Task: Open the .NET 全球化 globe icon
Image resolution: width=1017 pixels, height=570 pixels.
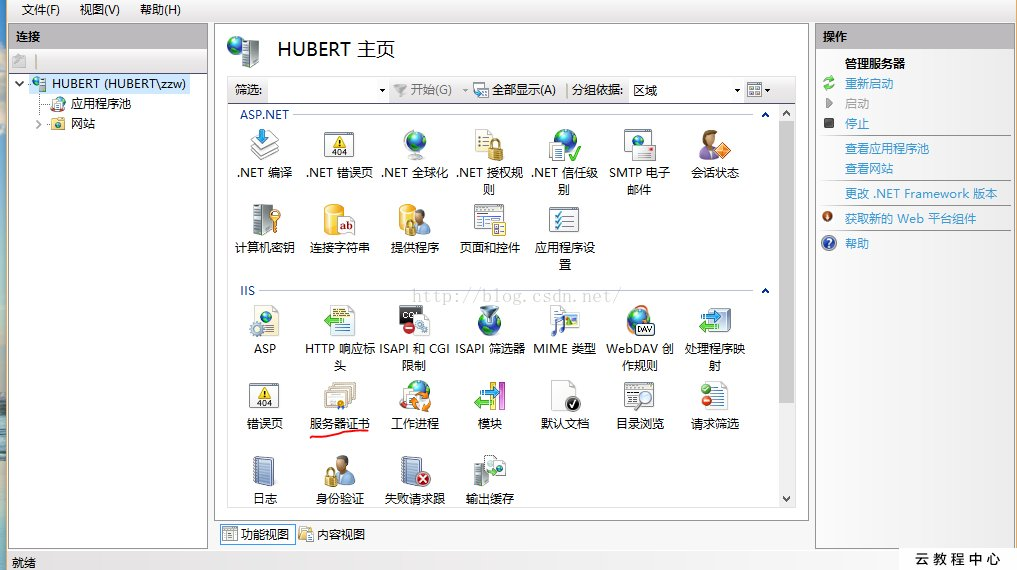Action: pos(414,145)
